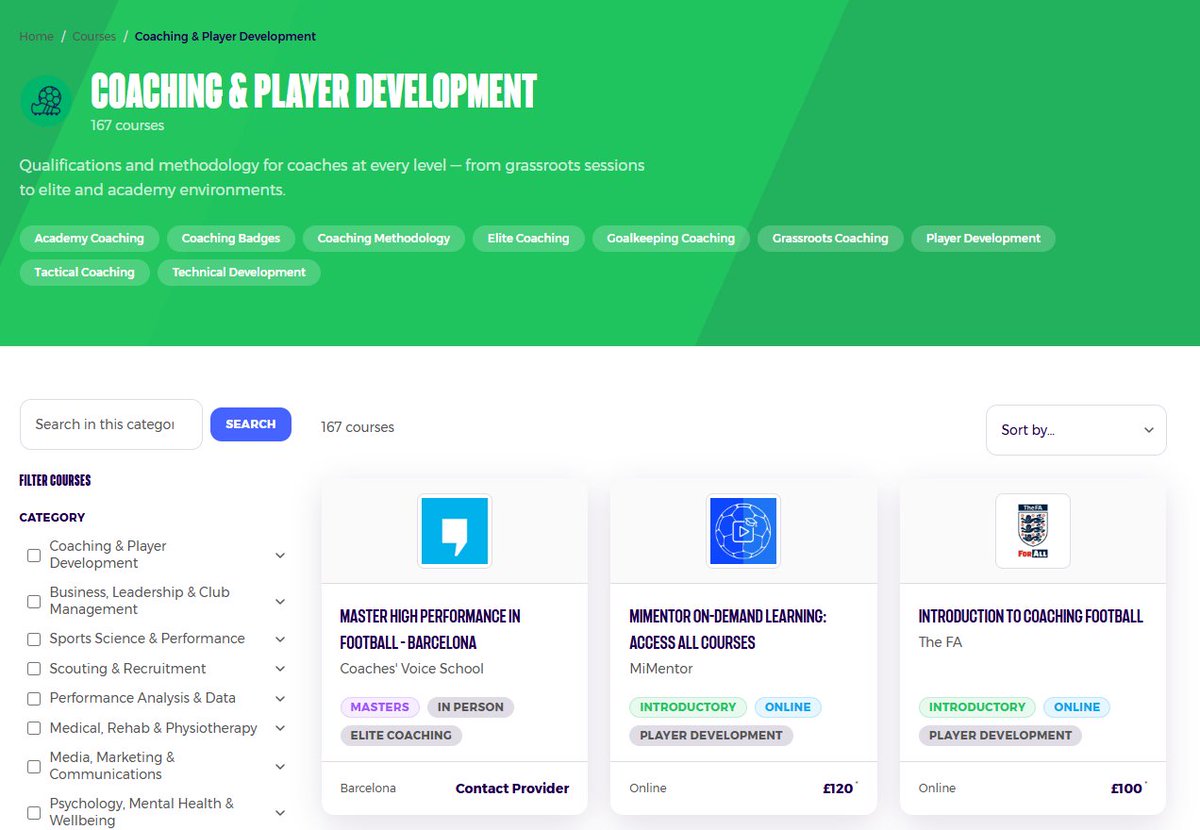Expand Scouting & Recruitment subcategories
Viewport: 1200px width, 830px height.
click(x=280, y=669)
